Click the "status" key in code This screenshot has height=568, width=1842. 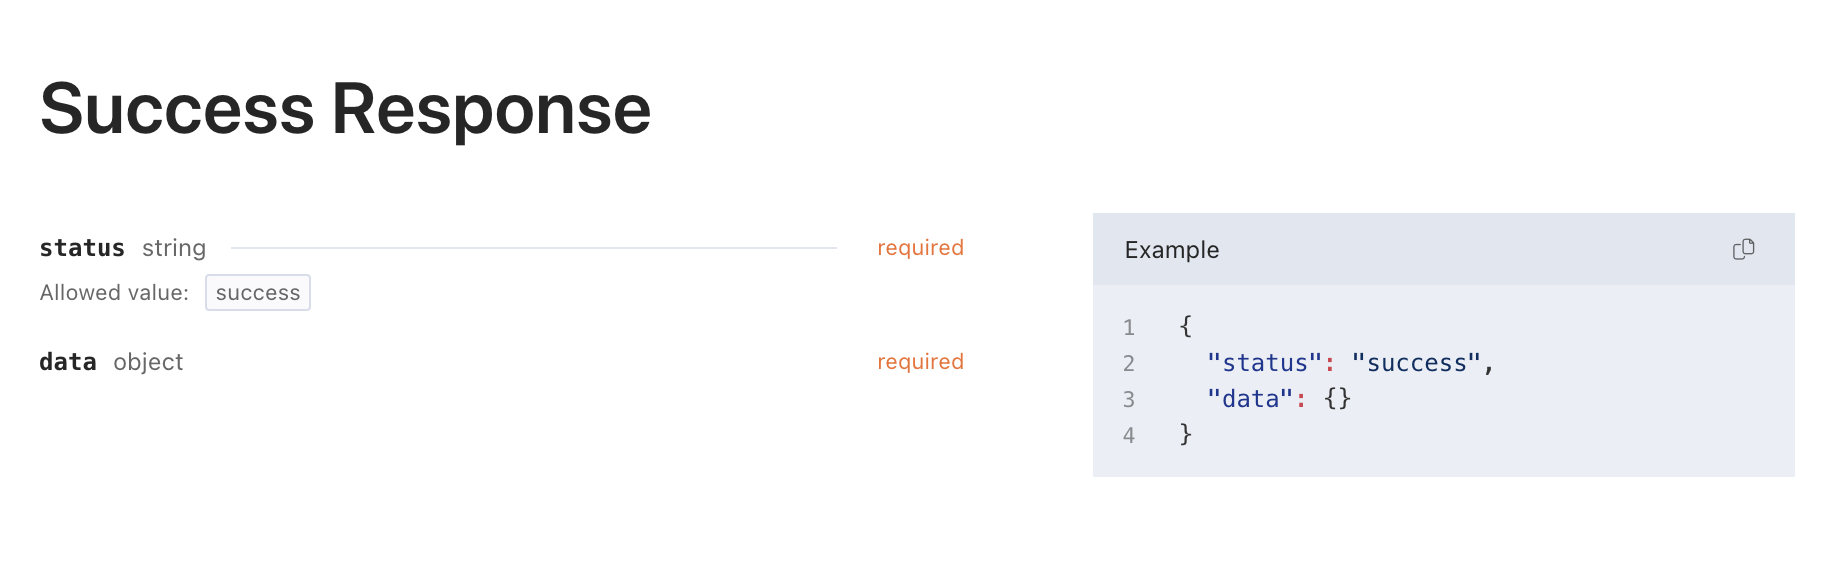[x=1264, y=363]
